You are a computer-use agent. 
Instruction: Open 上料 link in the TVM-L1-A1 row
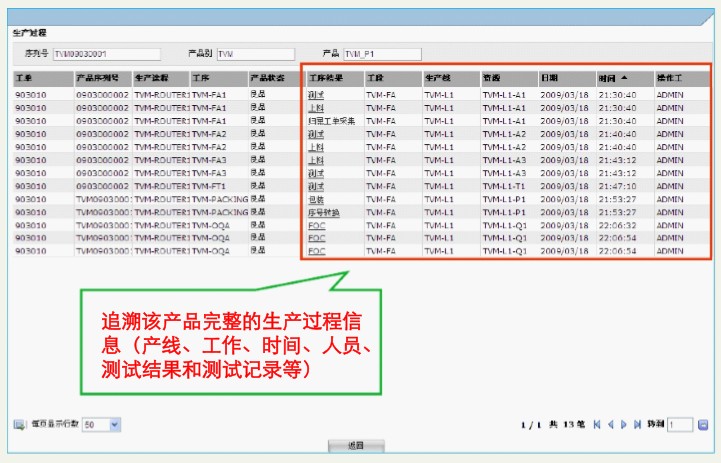tap(316, 108)
